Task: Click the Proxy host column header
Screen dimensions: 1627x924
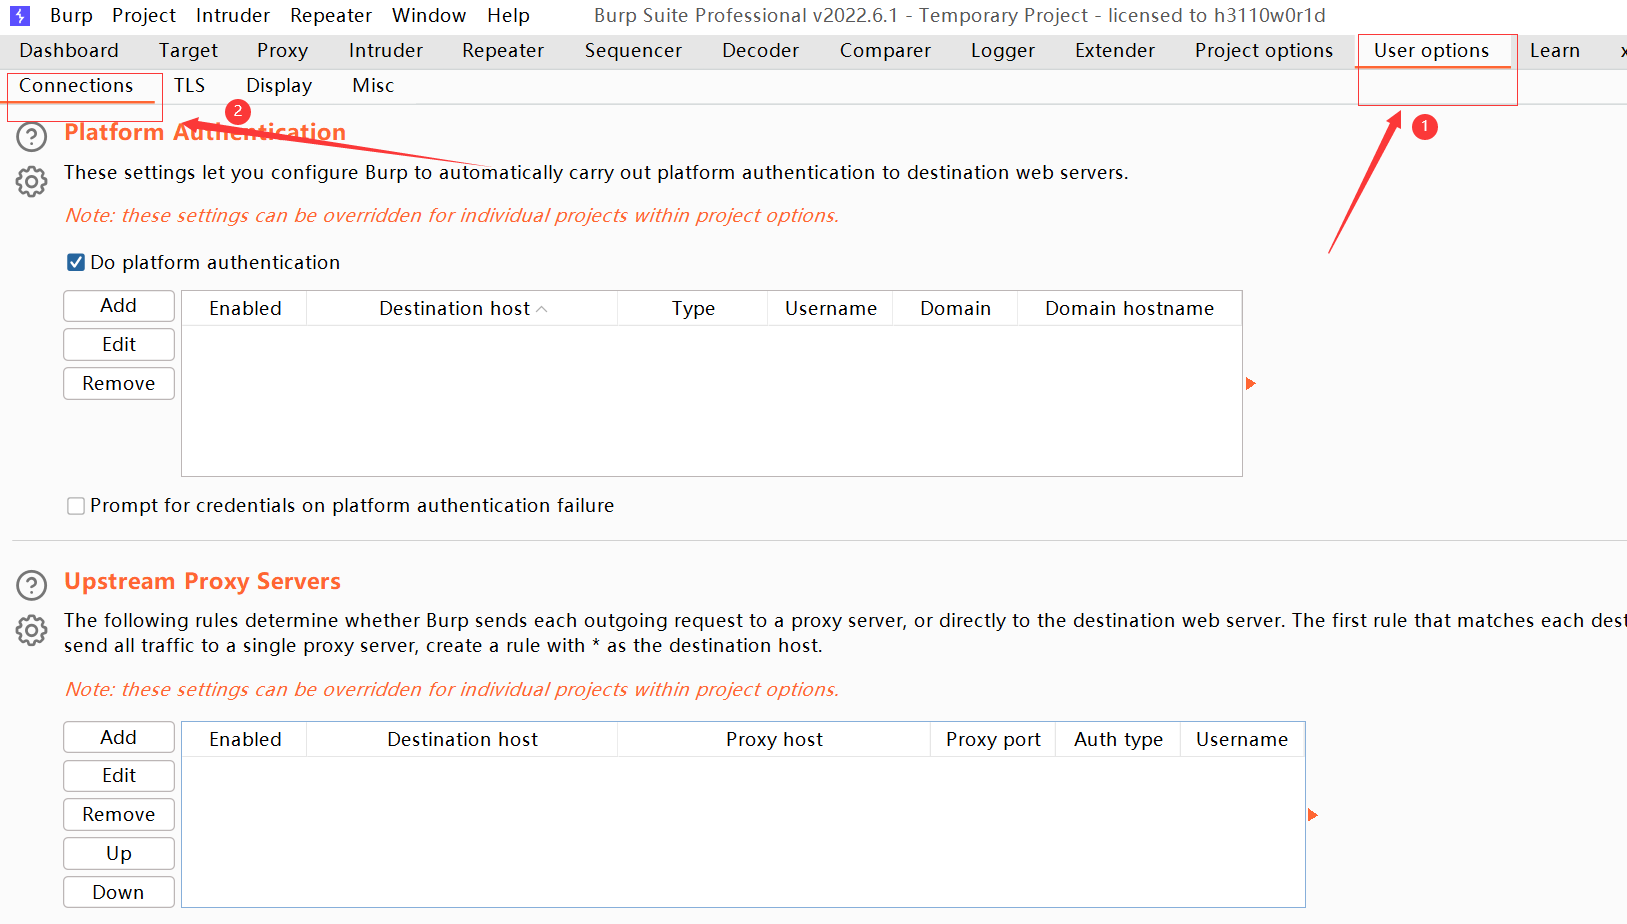Action: (x=774, y=740)
